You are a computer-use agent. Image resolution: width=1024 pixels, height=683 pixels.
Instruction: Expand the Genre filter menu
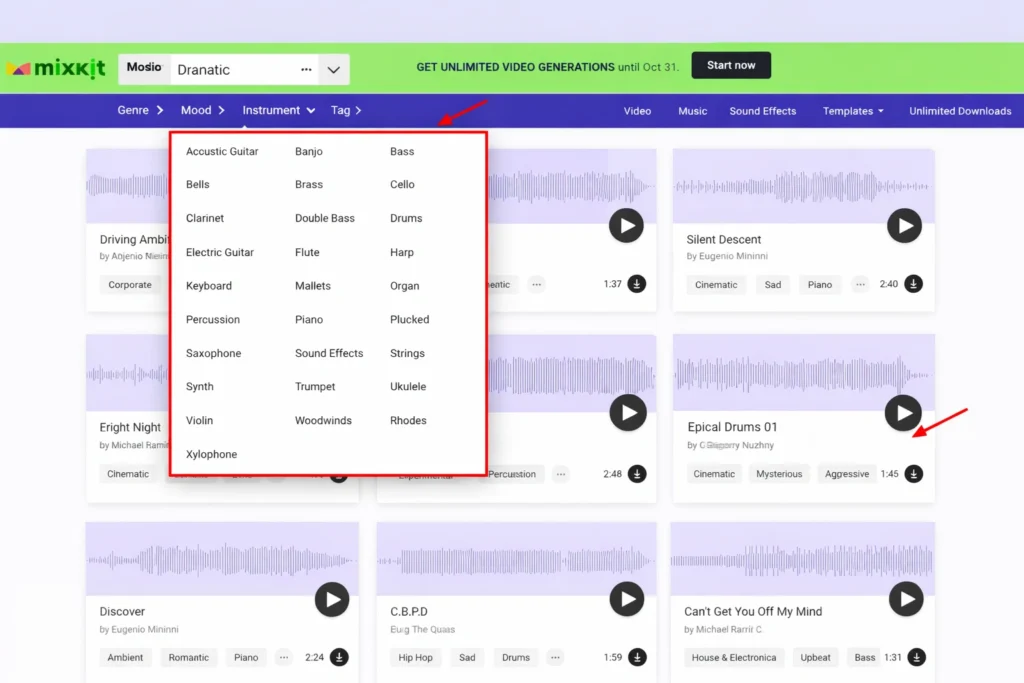pyautogui.click(x=140, y=111)
